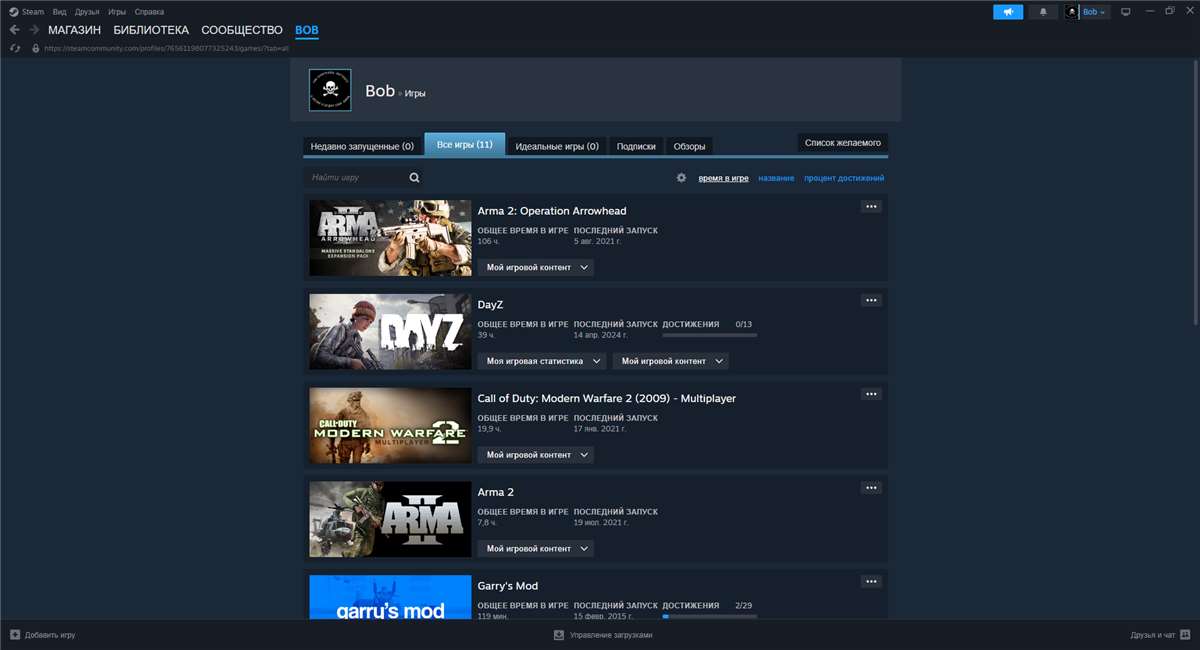
Task: Open the БИБЛИОТЕКА menu item
Action: [152, 30]
